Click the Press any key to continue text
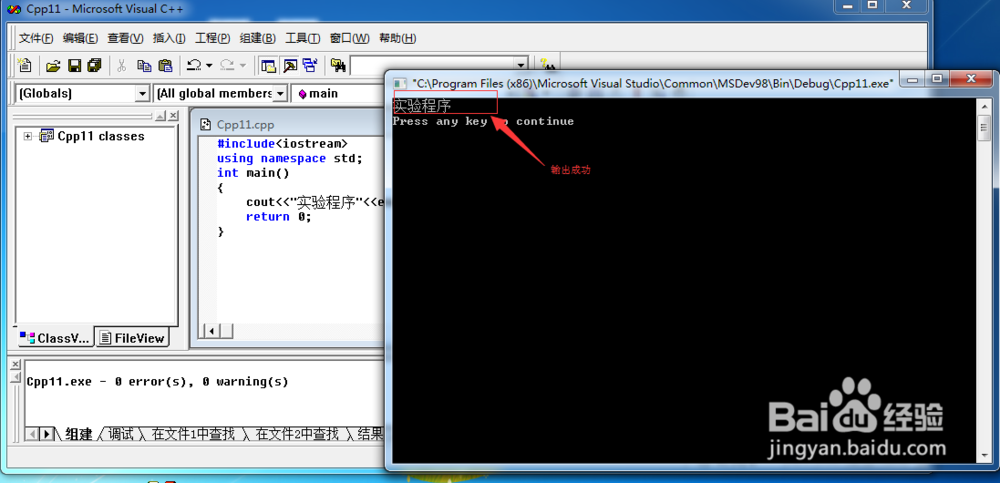Viewport: 1000px width, 483px height. coord(483,121)
